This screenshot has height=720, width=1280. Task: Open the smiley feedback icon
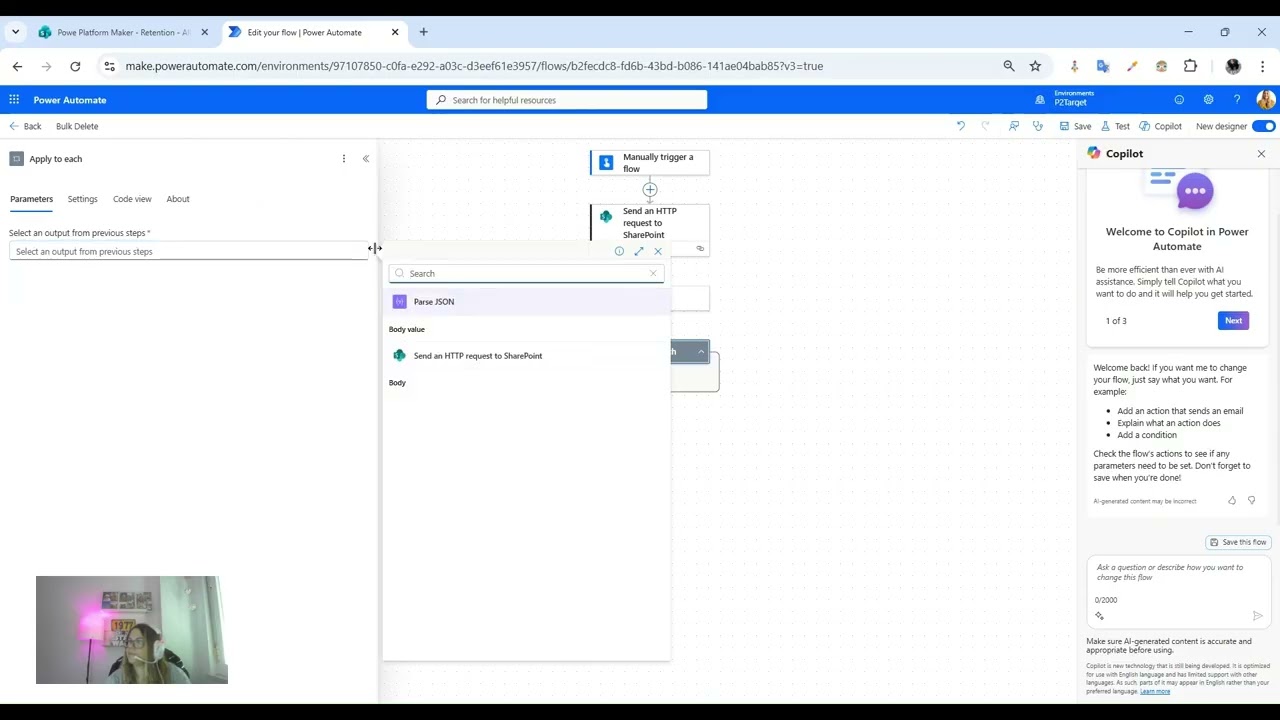pos(1179,100)
